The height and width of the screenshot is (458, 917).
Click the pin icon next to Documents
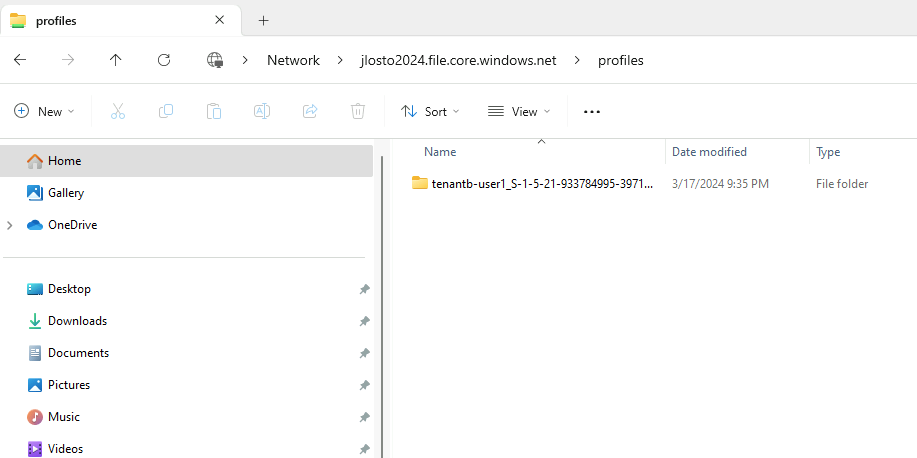[x=364, y=353]
